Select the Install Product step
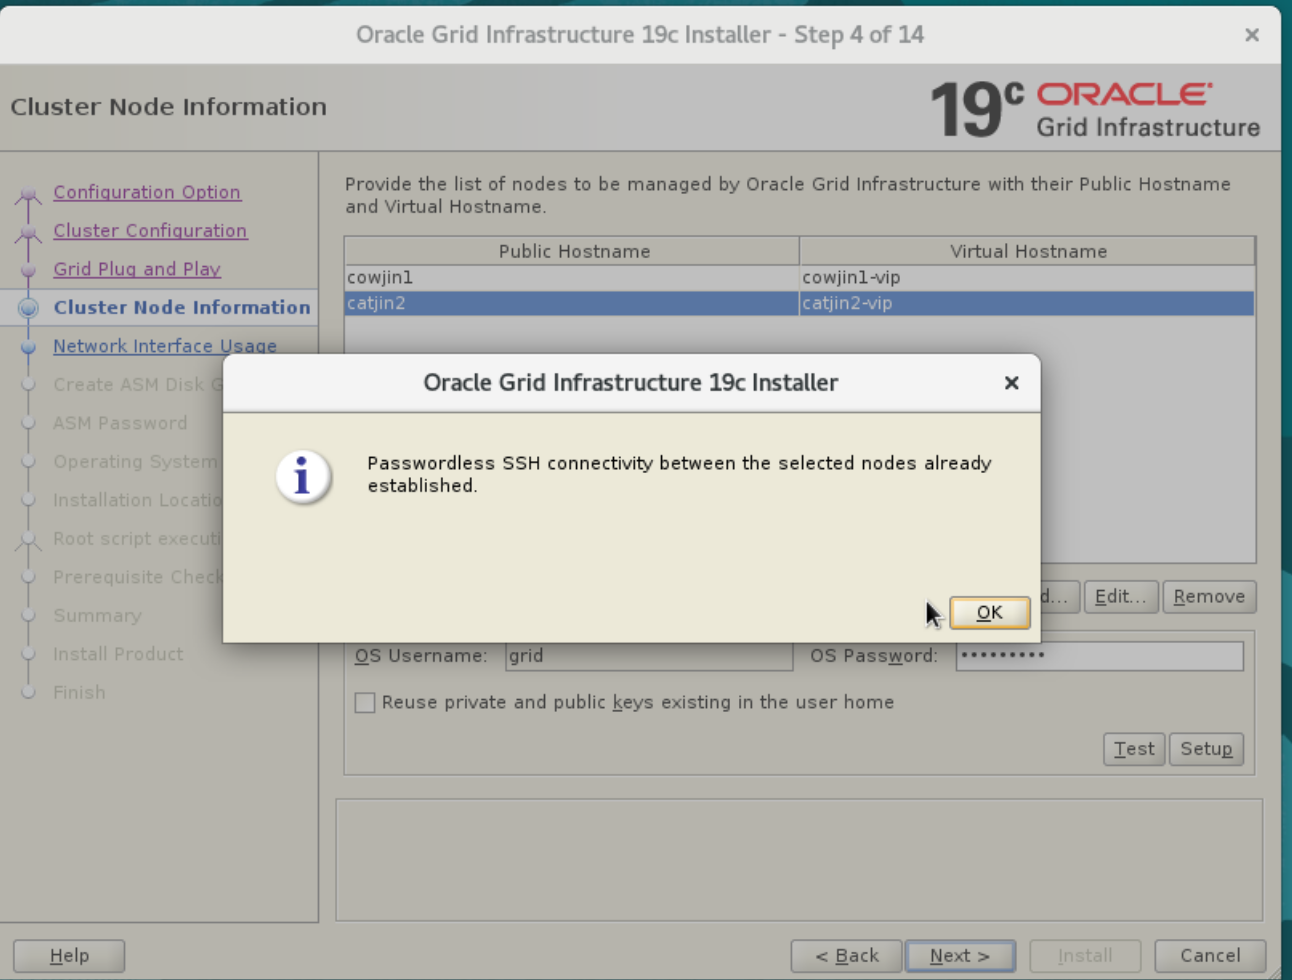This screenshot has height=980, width=1292. pos(118,654)
